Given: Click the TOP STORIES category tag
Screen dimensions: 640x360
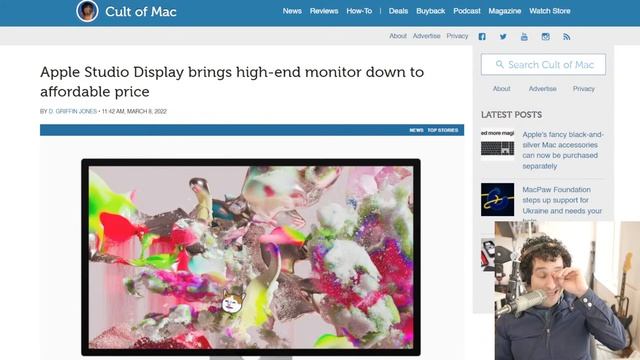Looking at the screenshot, I should [x=443, y=130].
